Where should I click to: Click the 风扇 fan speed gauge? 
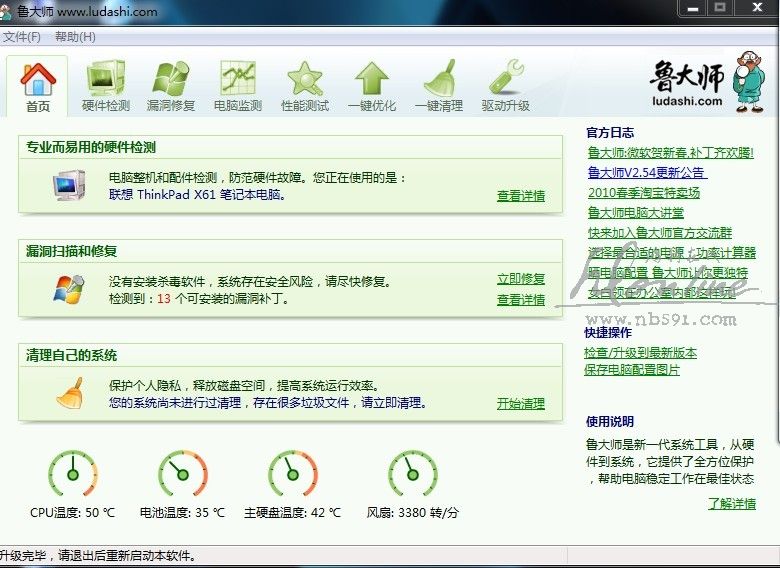tap(412, 474)
